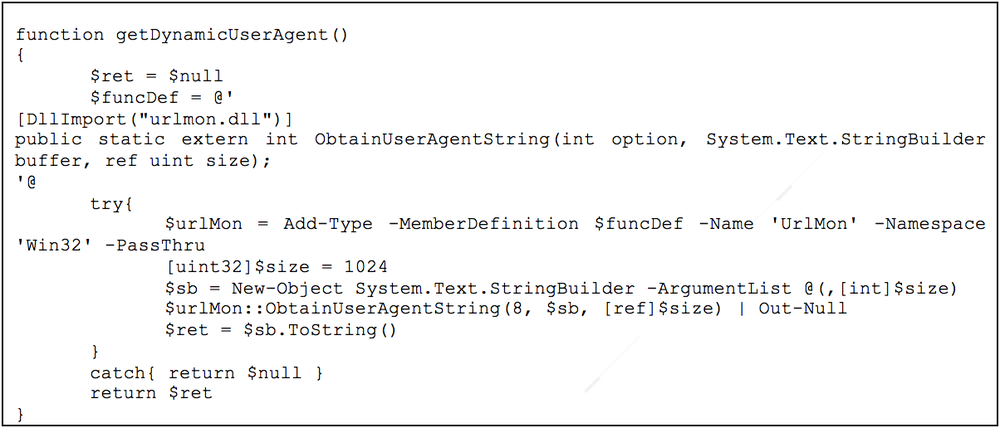Click the $ret = $null assignment line
The image size is (1000, 428).
(156, 77)
